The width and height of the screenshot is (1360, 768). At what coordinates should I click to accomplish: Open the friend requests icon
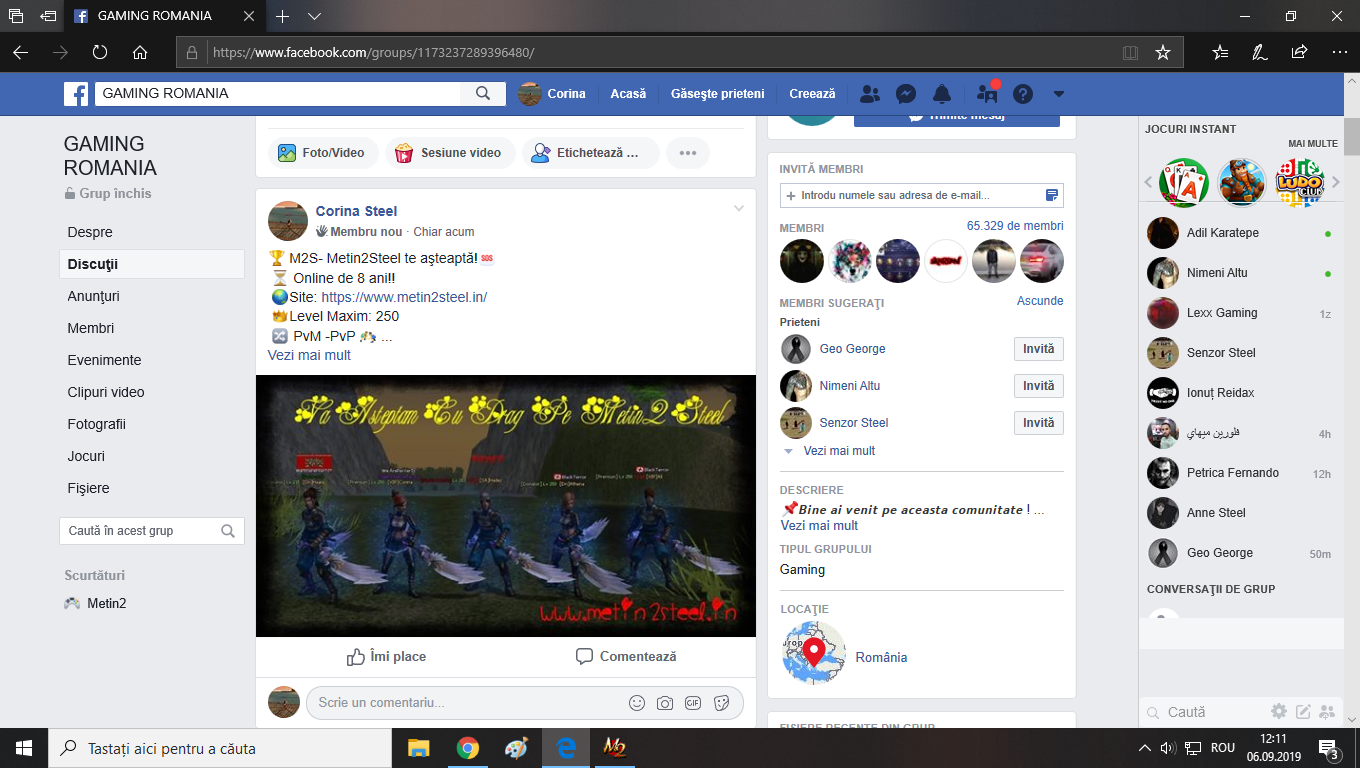870,94
